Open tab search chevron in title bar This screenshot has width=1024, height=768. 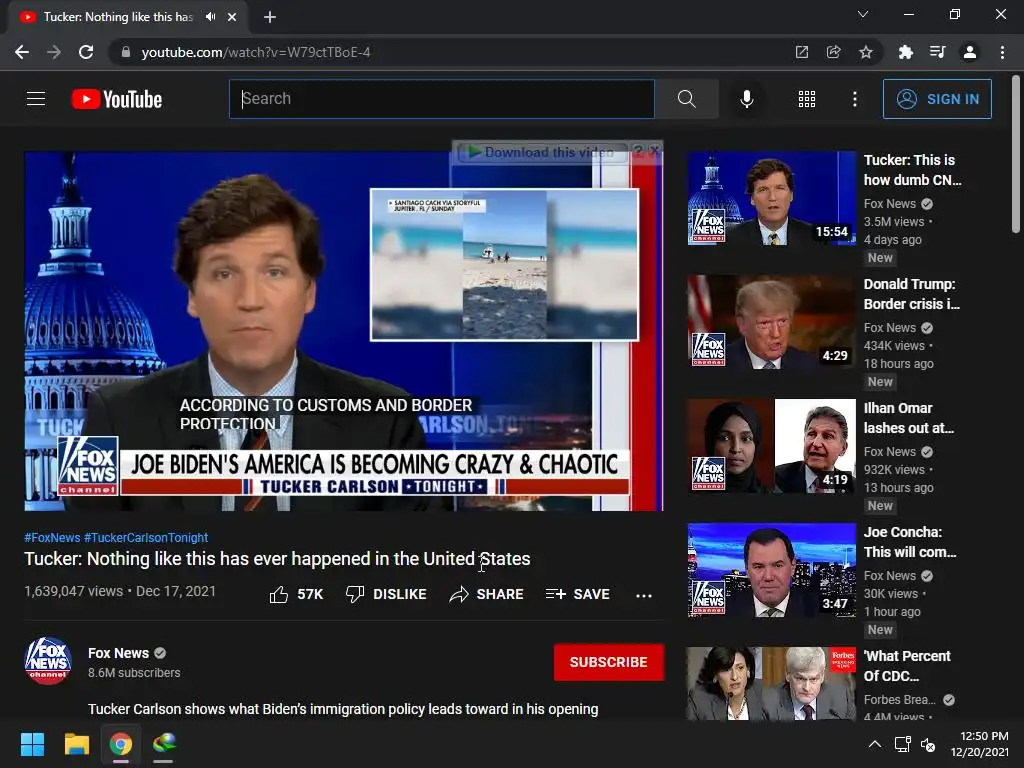pos(863,14)
